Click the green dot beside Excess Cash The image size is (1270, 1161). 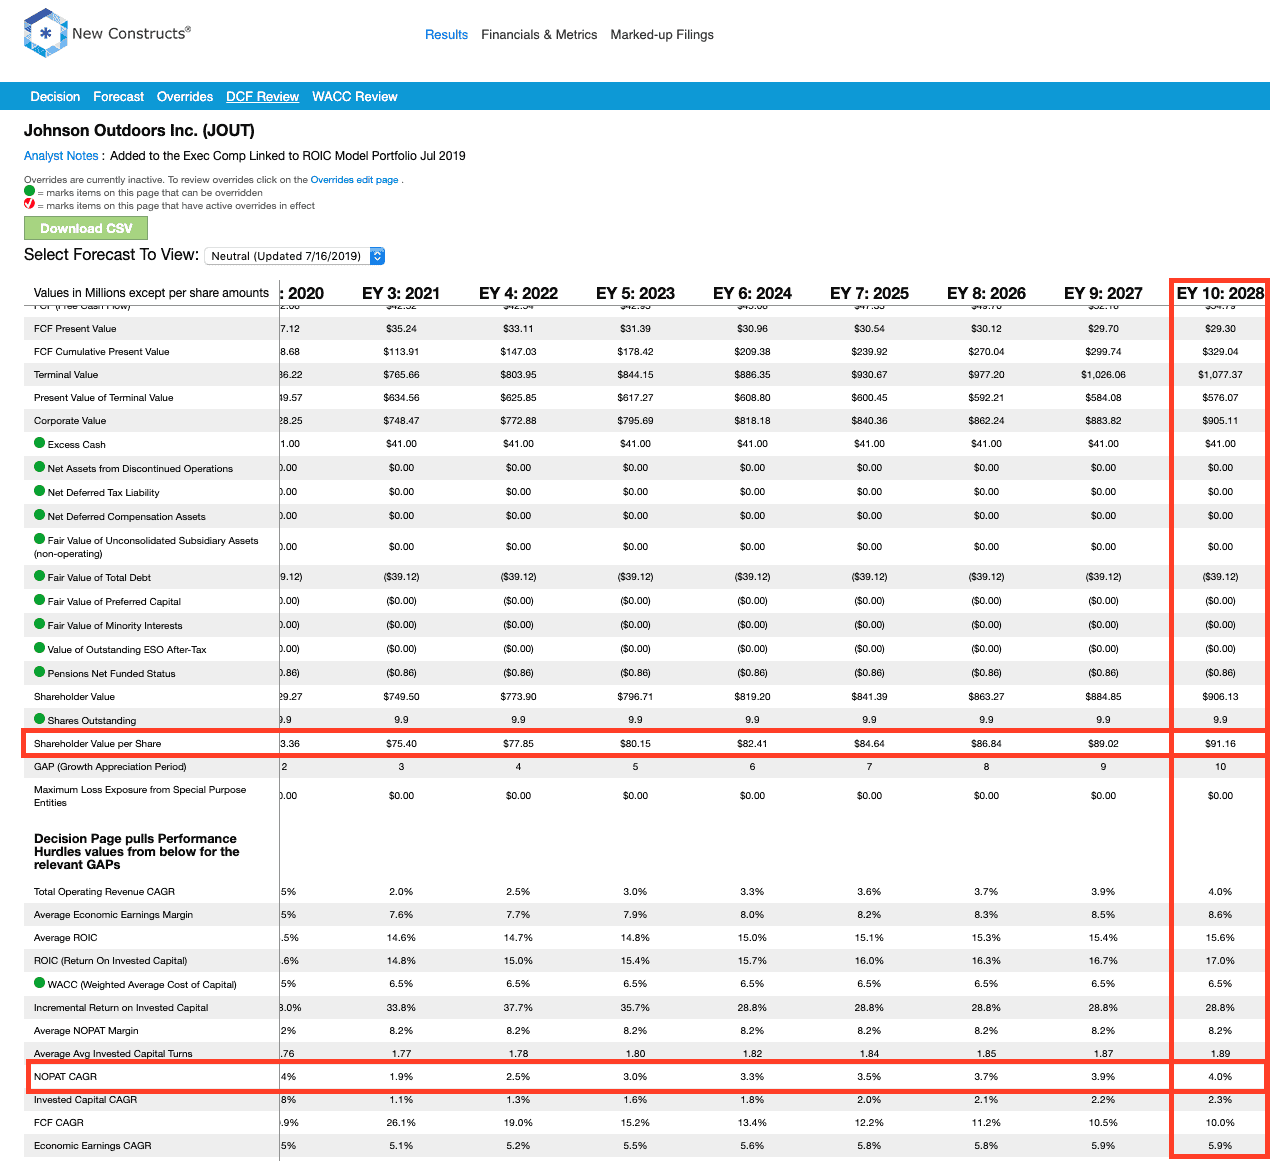tap(40, 443)
